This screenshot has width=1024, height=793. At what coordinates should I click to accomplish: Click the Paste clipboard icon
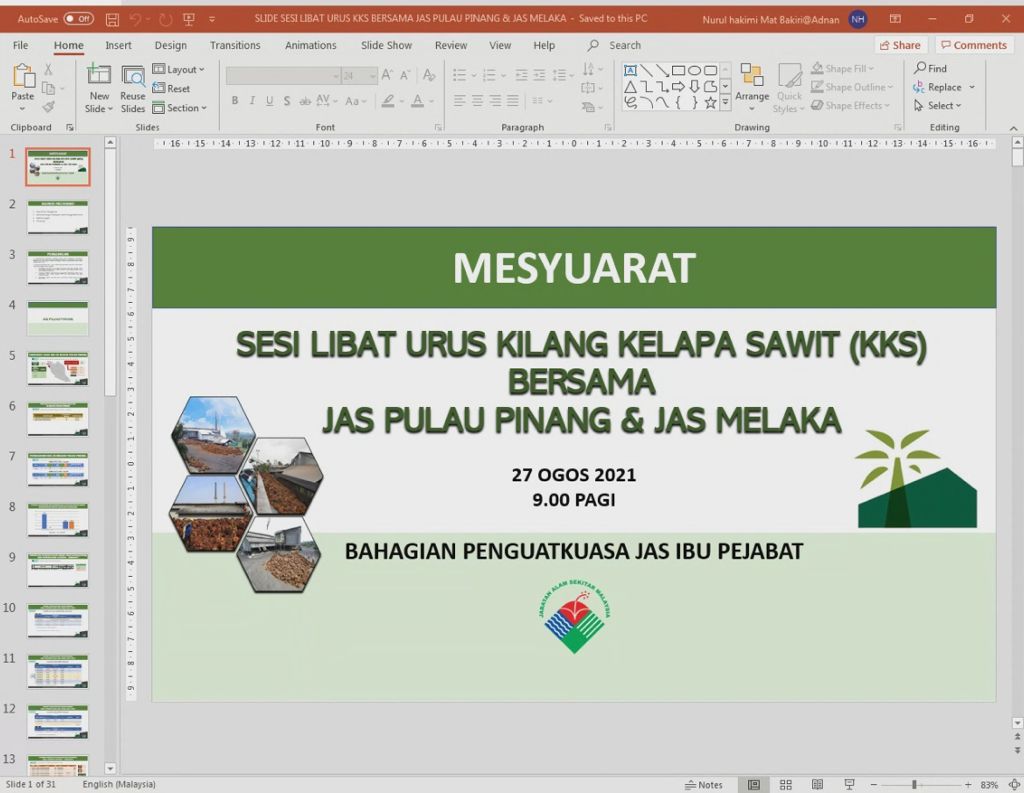[x=23, y=76]
